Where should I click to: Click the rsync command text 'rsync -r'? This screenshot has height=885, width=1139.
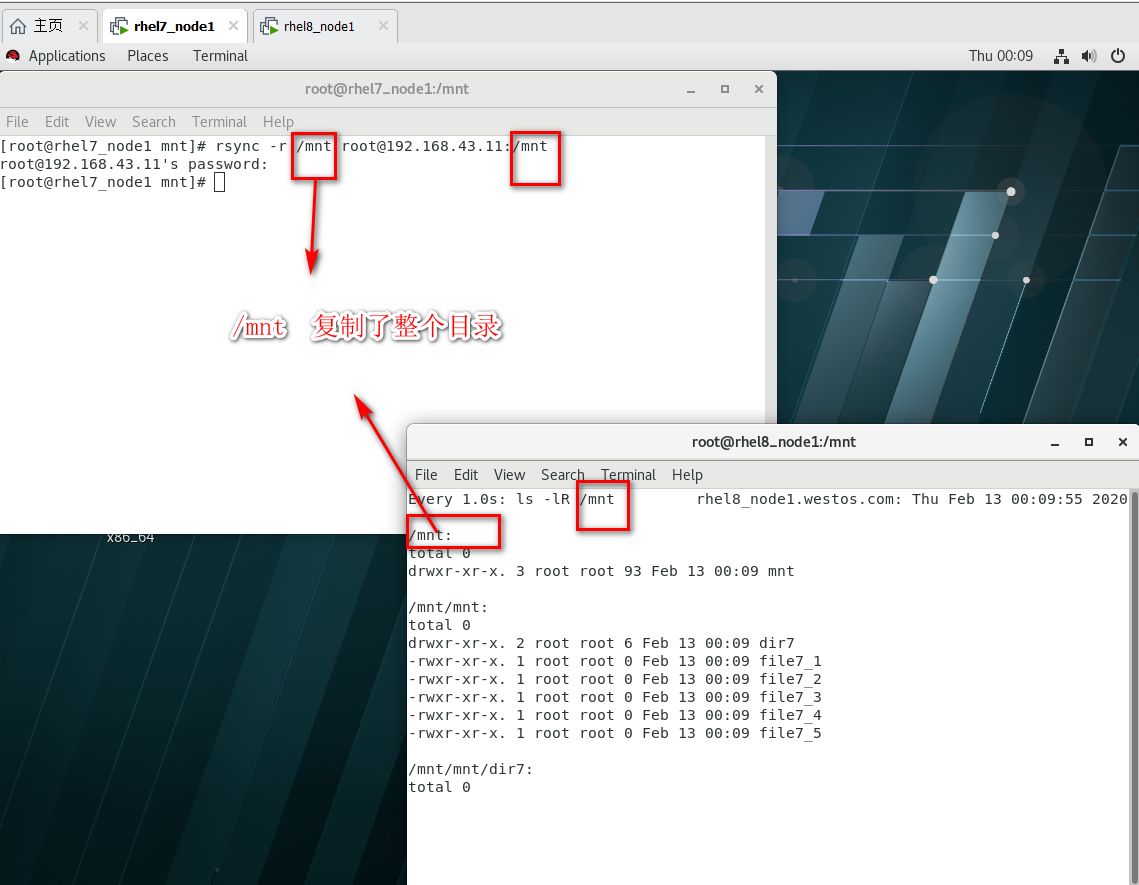coord(251,146)
